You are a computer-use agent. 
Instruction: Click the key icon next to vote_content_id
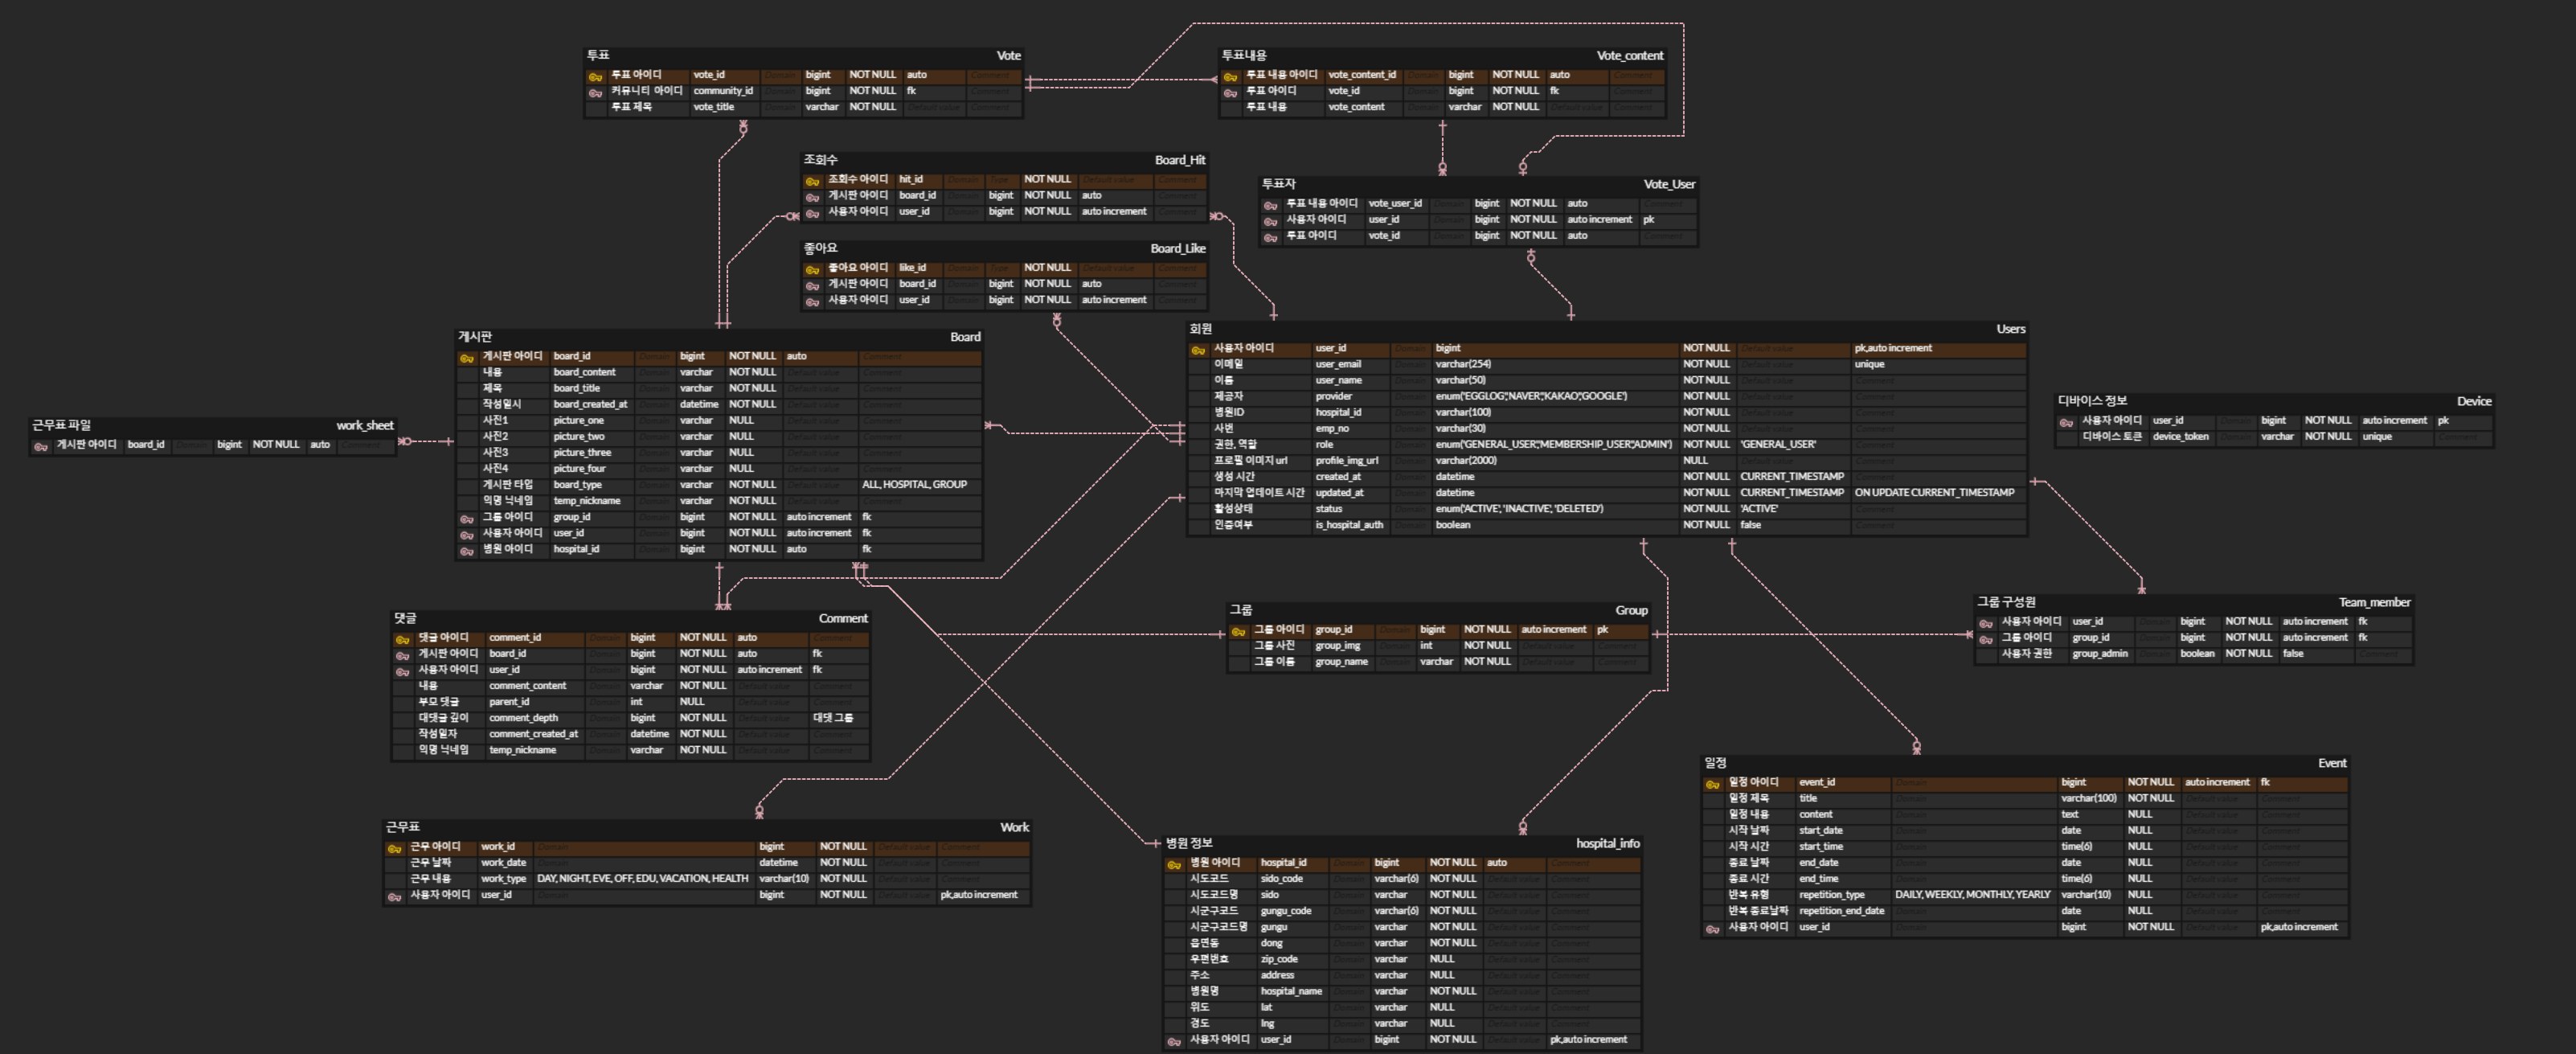click(x=1231, y=76)
